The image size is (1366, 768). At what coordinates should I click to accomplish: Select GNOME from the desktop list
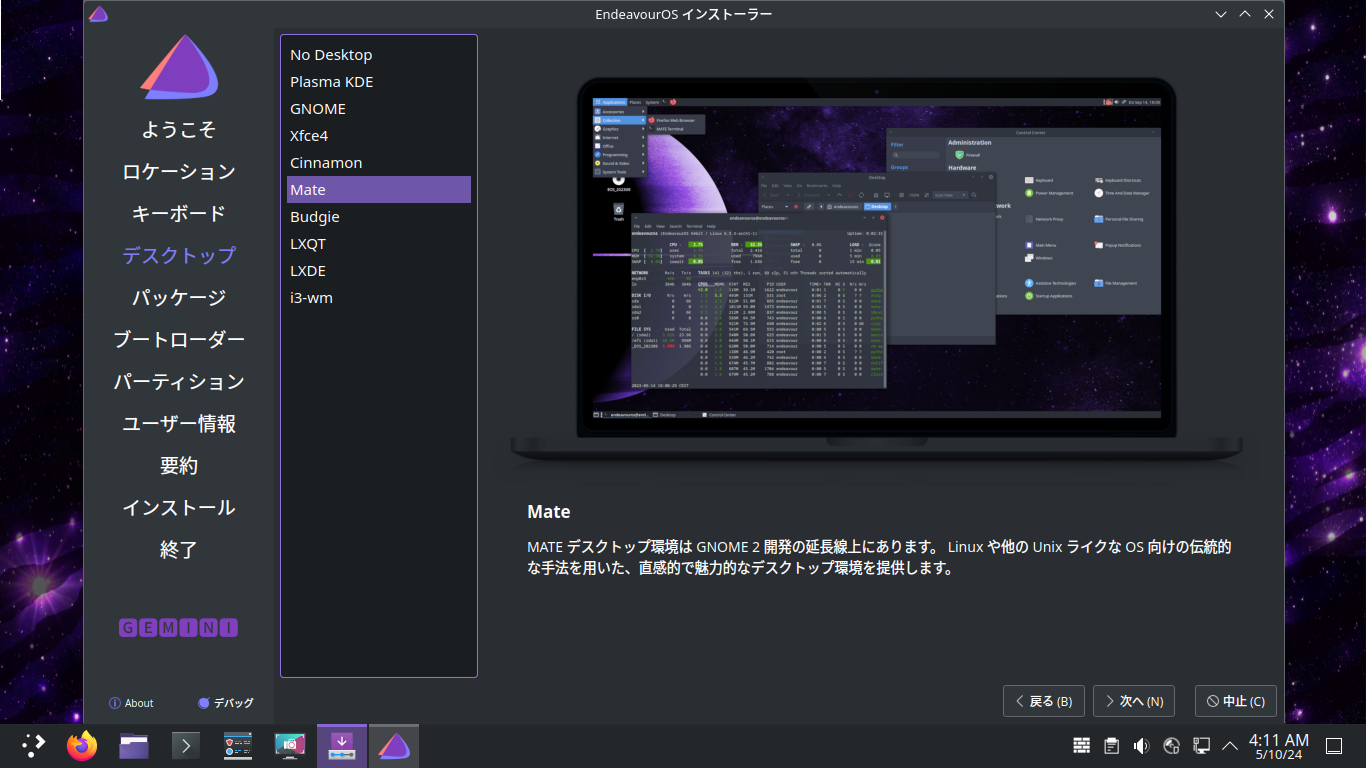tap(379, 109)
